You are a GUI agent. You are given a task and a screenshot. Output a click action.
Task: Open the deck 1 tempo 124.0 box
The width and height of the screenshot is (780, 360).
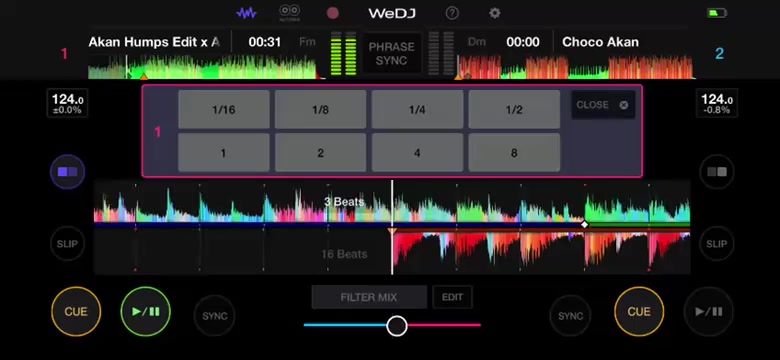click(x=67, y=103)
